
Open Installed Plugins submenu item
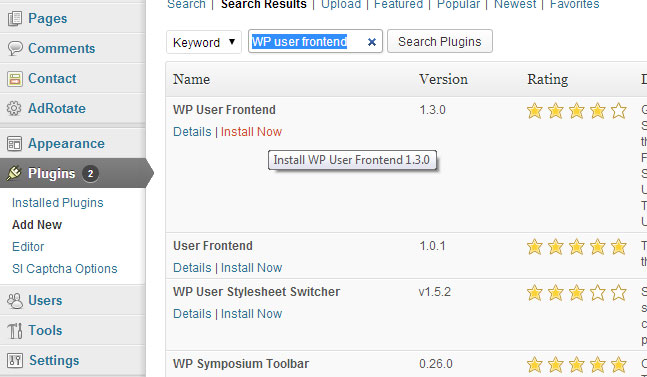point(57,203)
